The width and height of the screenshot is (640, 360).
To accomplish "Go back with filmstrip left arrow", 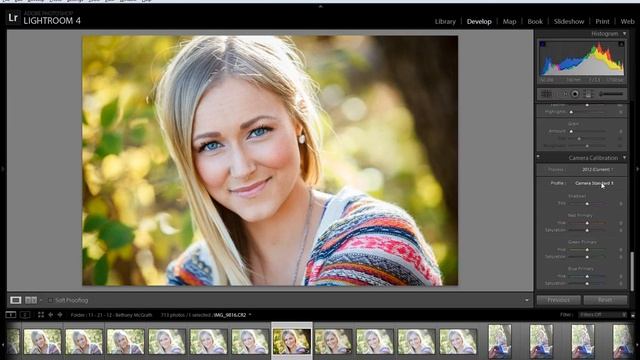I will coord(51,315).
